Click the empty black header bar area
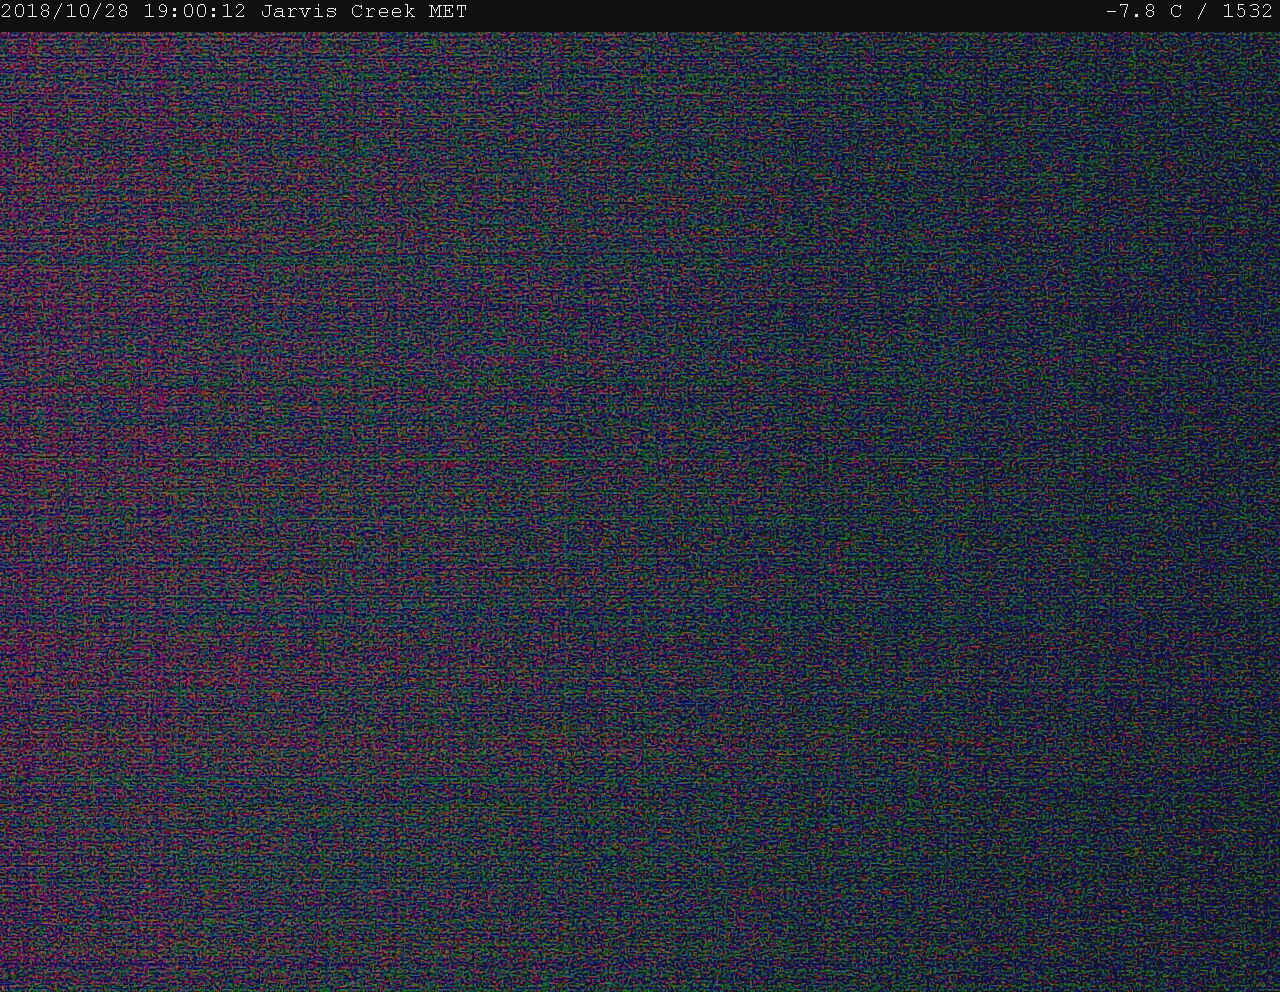Screen dimensions: 1280x992 pyautogui.click(x=780, y=12)
